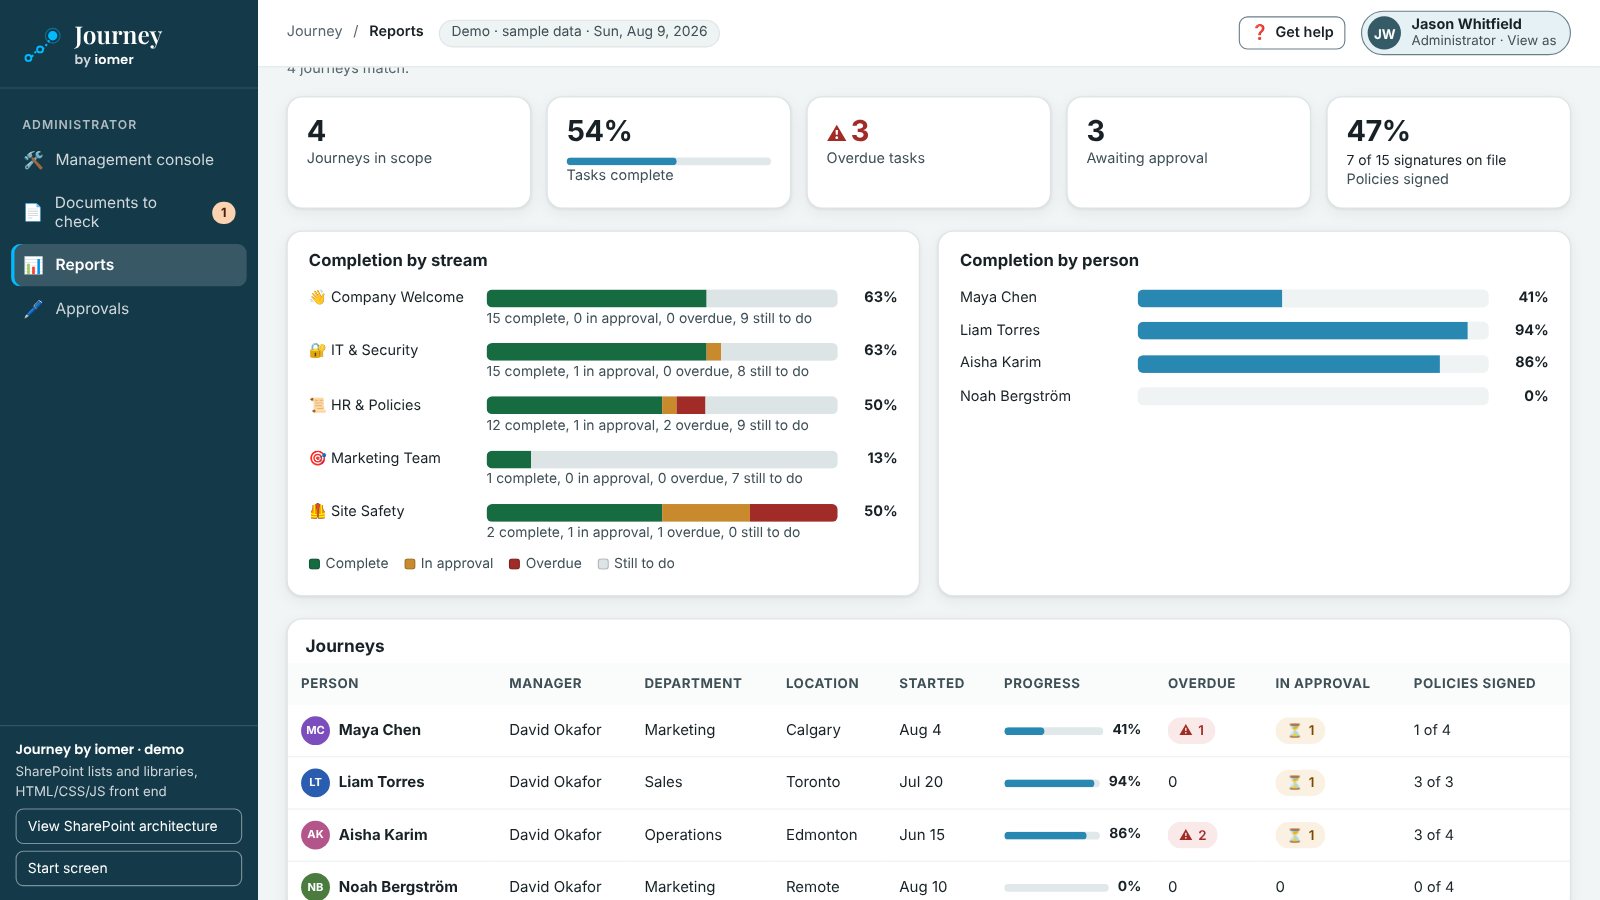Viewport: 1600px width, 900px height.
Task: Click the Tasks complete 54% progress bar
Action: (x=668, y=161)
